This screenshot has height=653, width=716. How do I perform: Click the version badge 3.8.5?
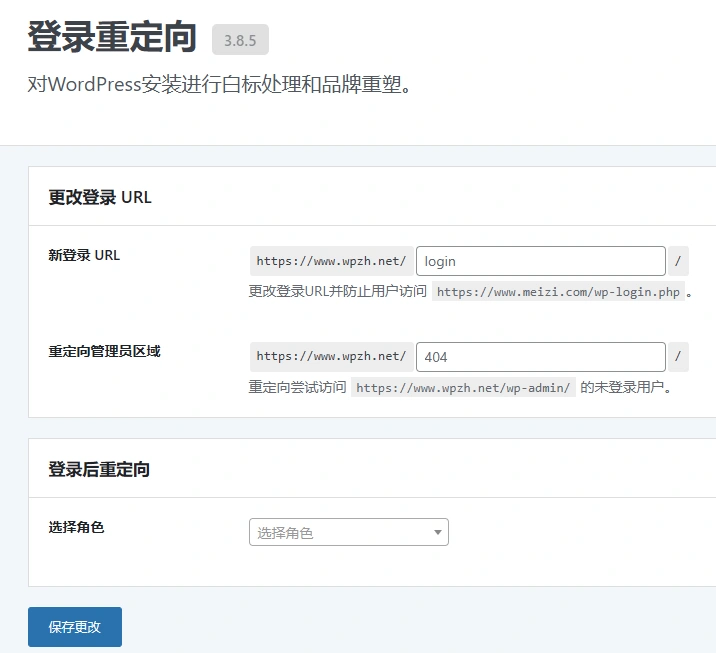point(240,40)
